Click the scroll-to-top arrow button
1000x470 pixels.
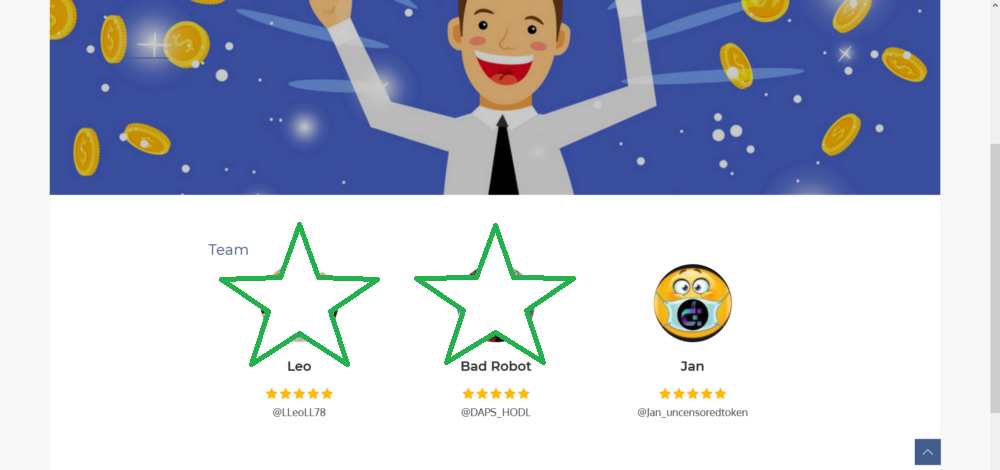pos(927,452)
